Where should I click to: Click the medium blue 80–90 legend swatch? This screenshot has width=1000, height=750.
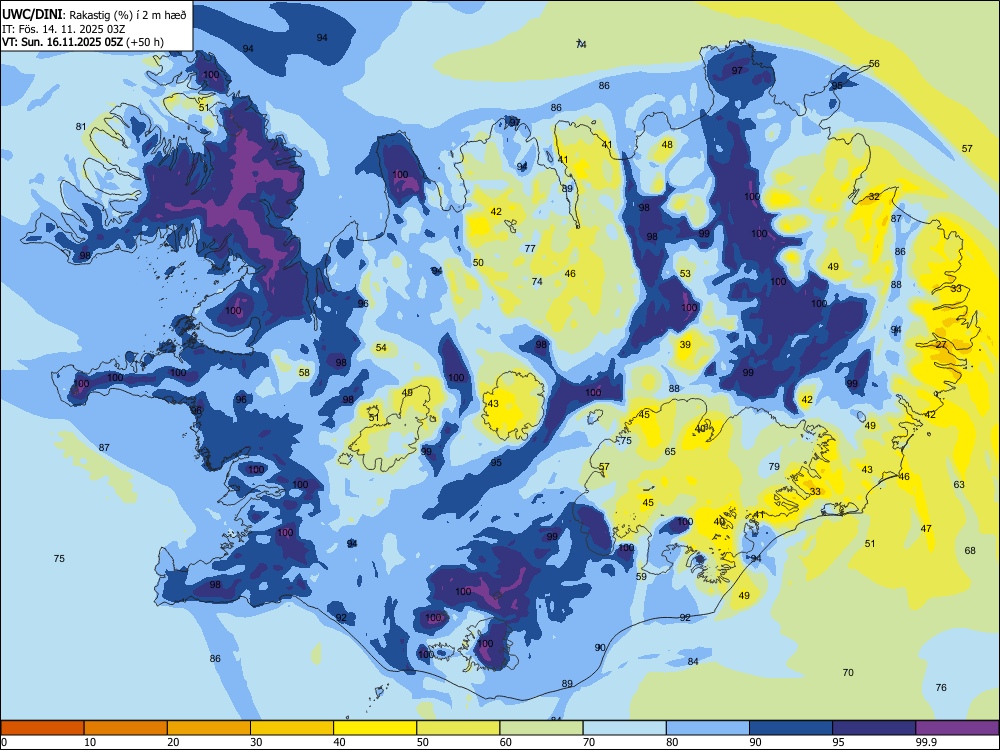[x=708, y=728]
